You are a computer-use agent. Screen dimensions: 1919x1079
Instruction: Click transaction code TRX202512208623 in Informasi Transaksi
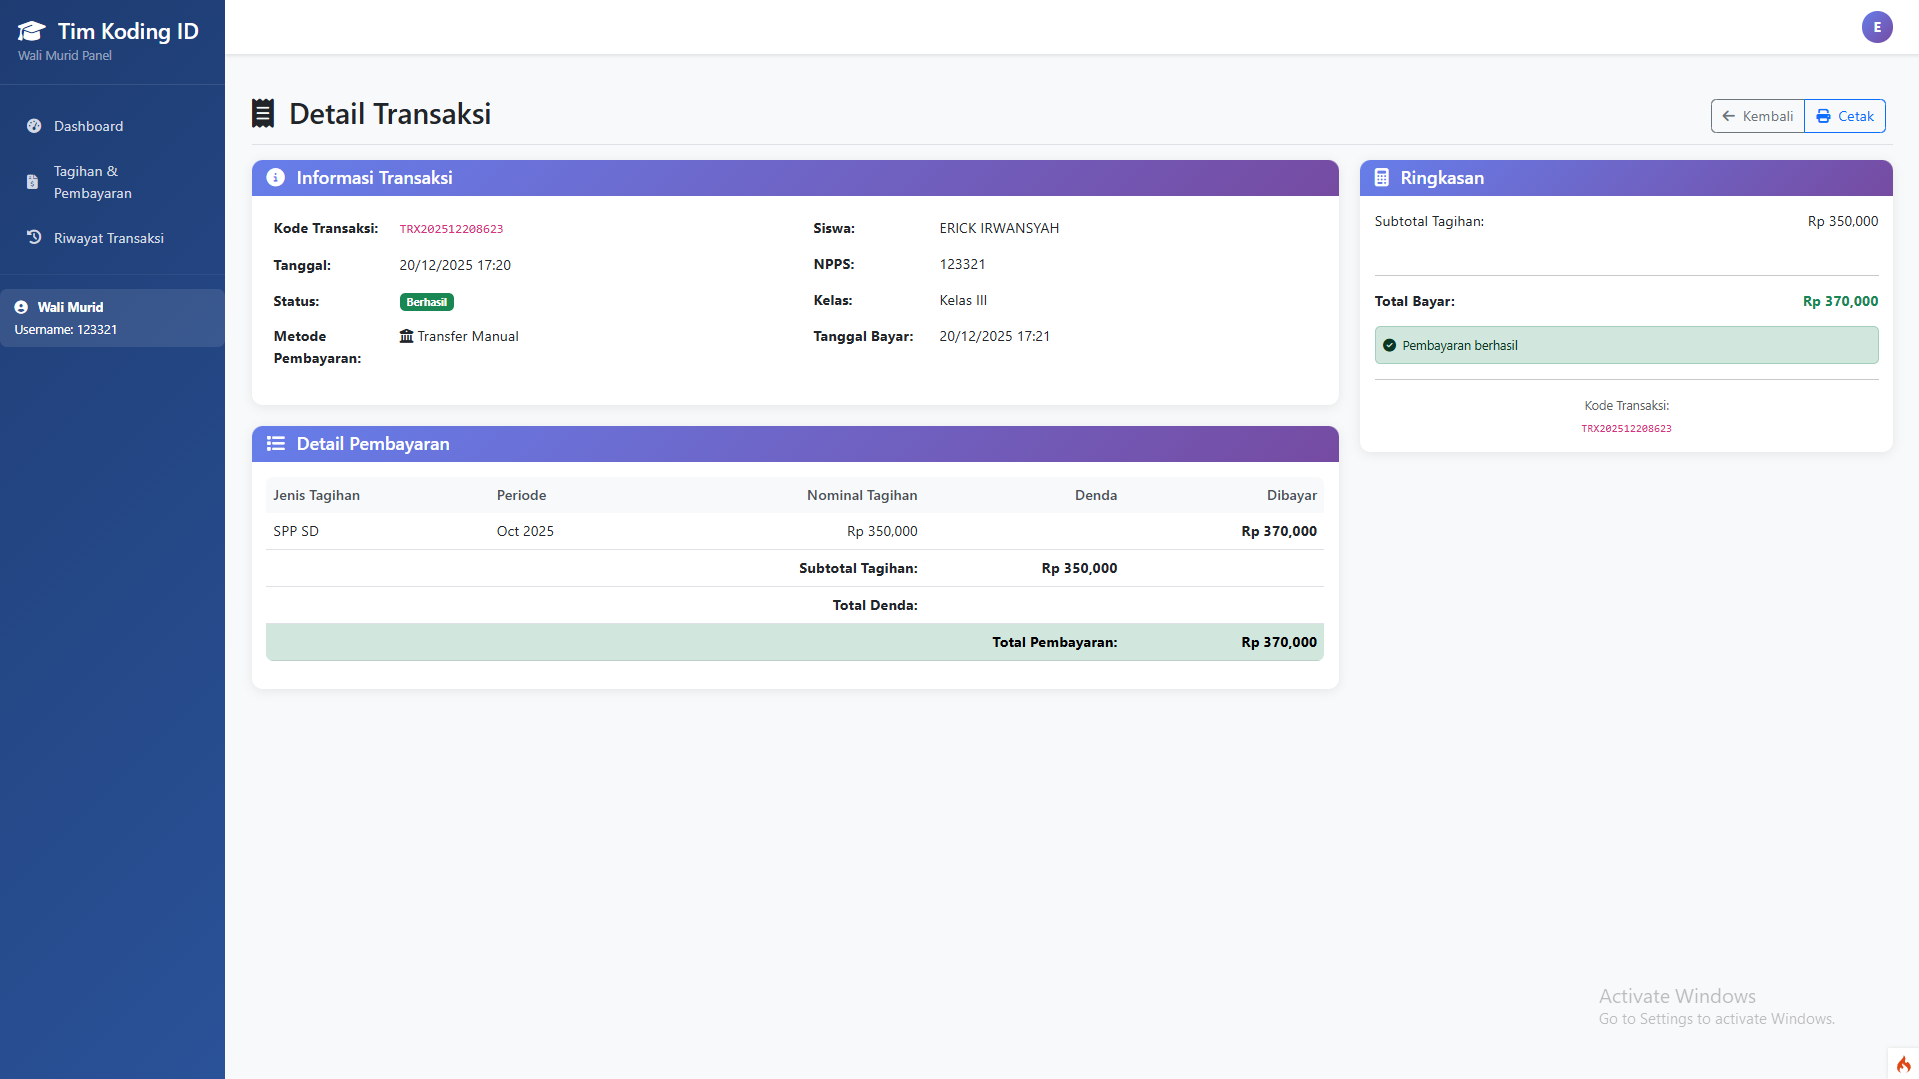(451, 228)
